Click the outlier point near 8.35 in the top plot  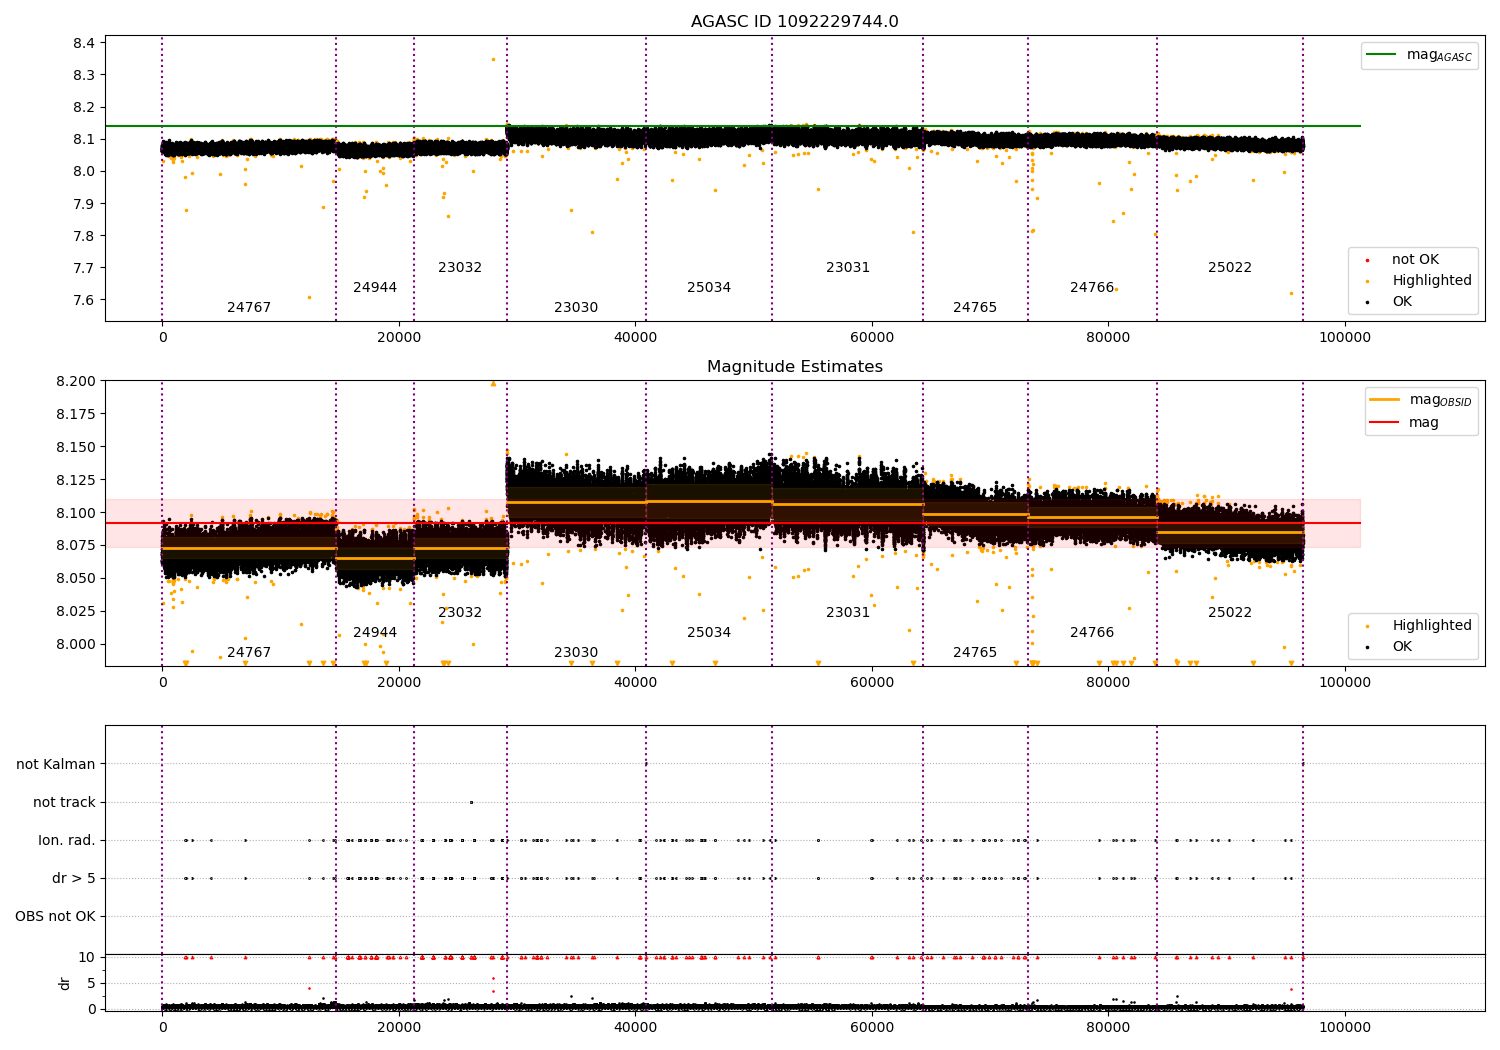click(x=493, y=59)
